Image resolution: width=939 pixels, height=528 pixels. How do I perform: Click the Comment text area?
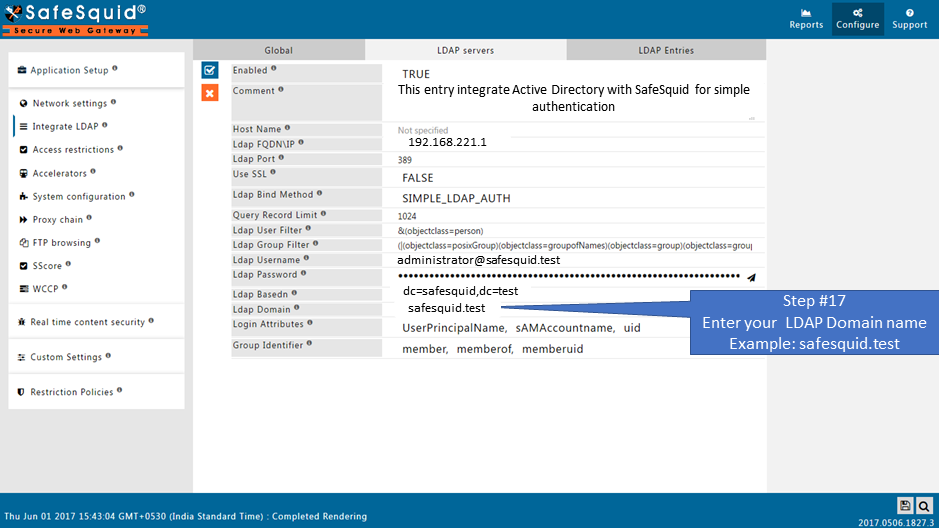coord(574,102)
